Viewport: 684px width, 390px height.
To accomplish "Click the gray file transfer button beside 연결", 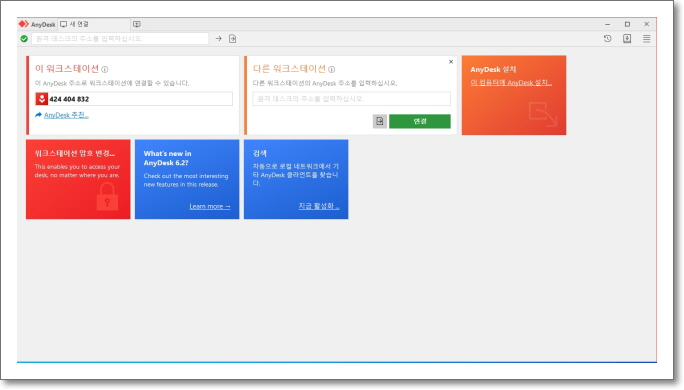I will pyautogui.click(x=380, y=121).
